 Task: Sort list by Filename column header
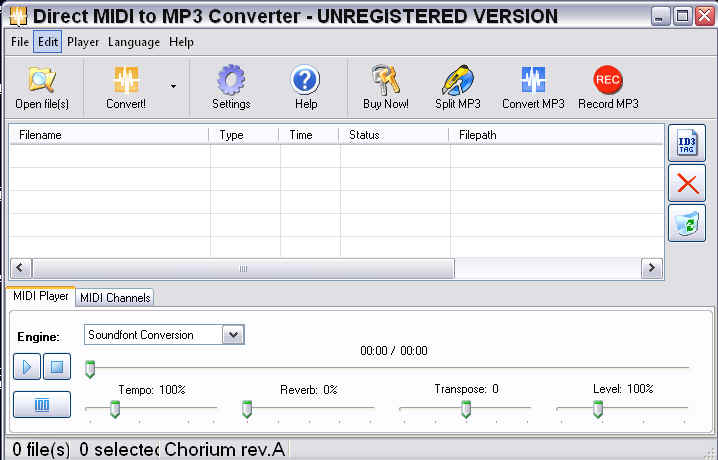click(x=109, y=135)
